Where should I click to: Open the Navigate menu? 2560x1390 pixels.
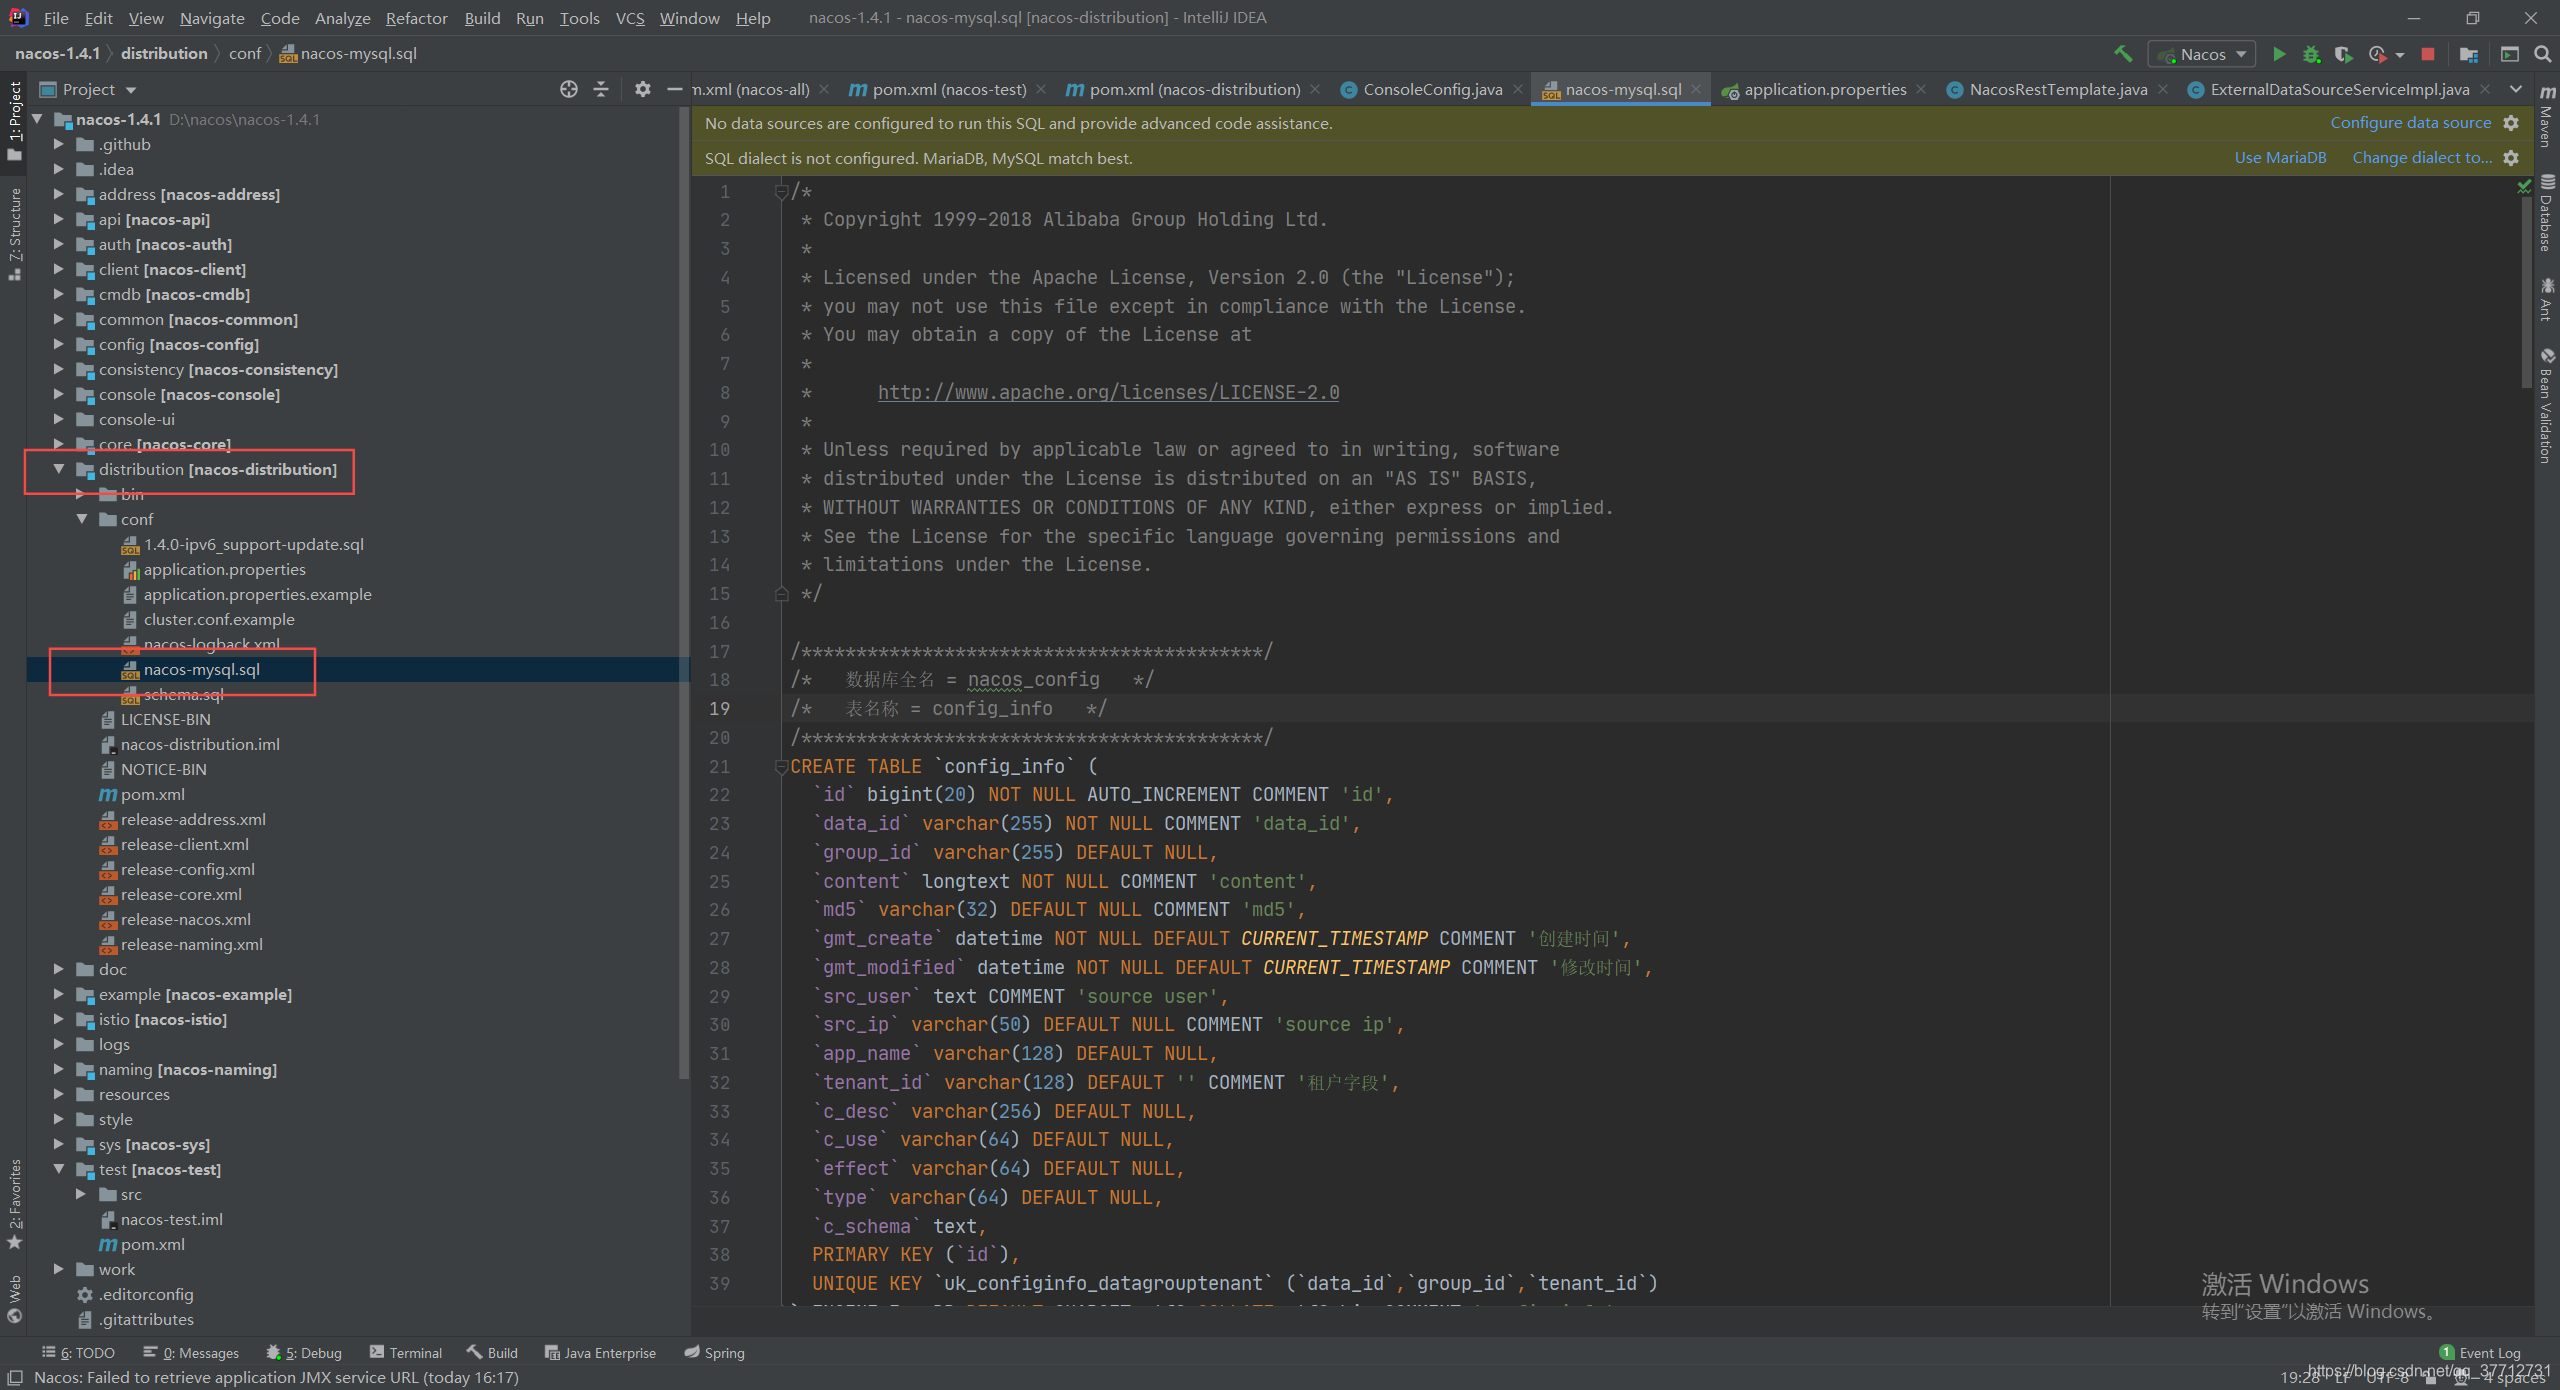click(212, 18)
